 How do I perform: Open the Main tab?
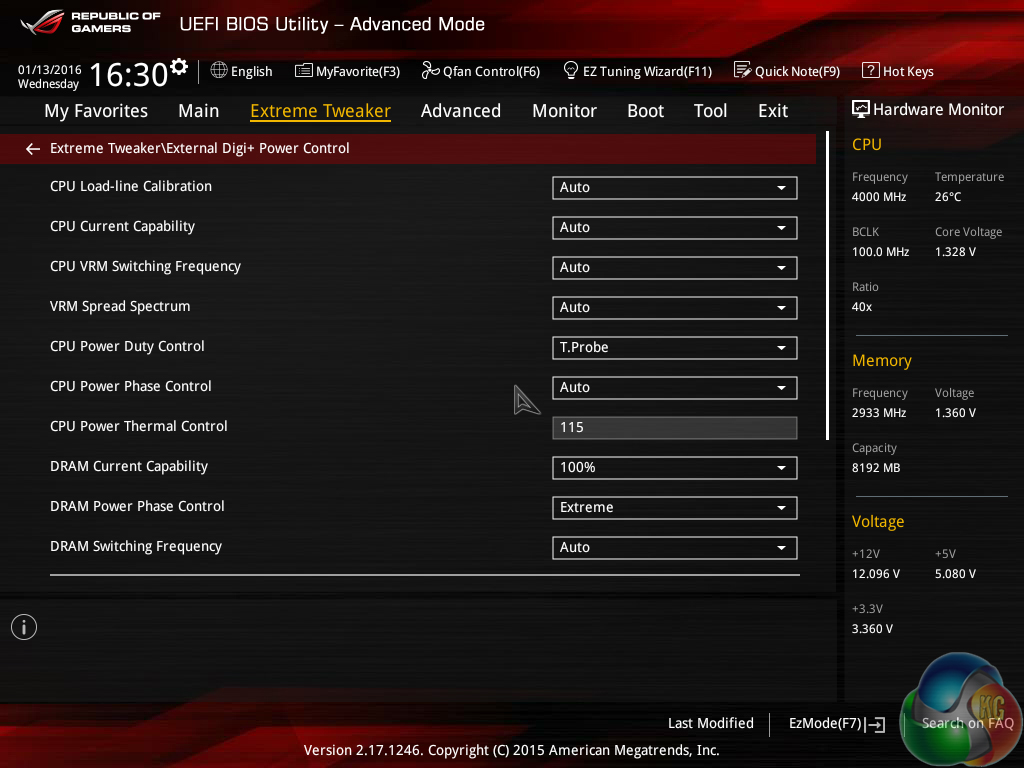pos(199,111)
